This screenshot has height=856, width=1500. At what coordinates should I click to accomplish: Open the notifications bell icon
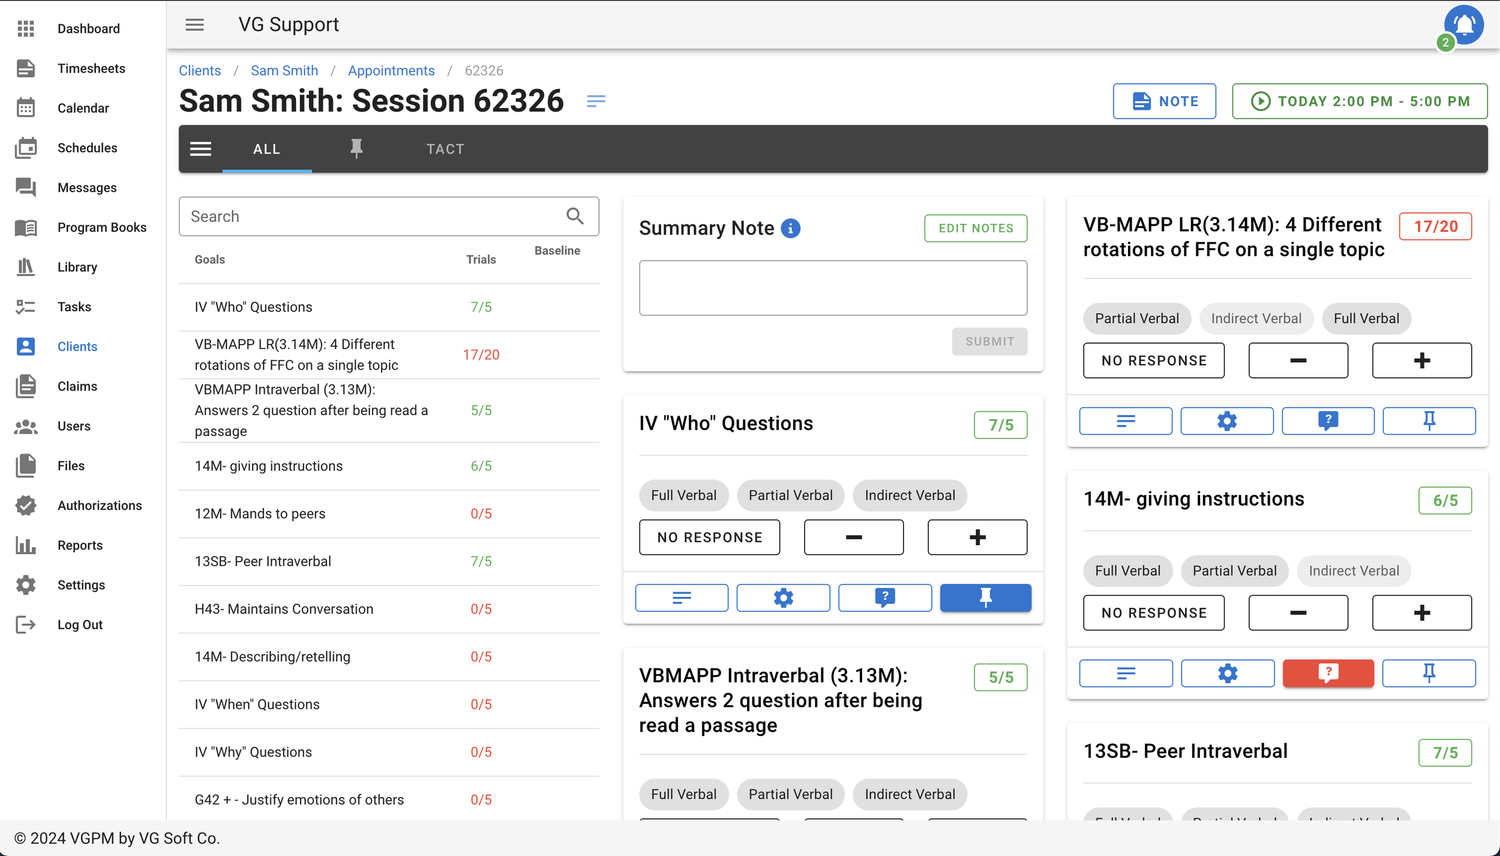(1463, 24)
